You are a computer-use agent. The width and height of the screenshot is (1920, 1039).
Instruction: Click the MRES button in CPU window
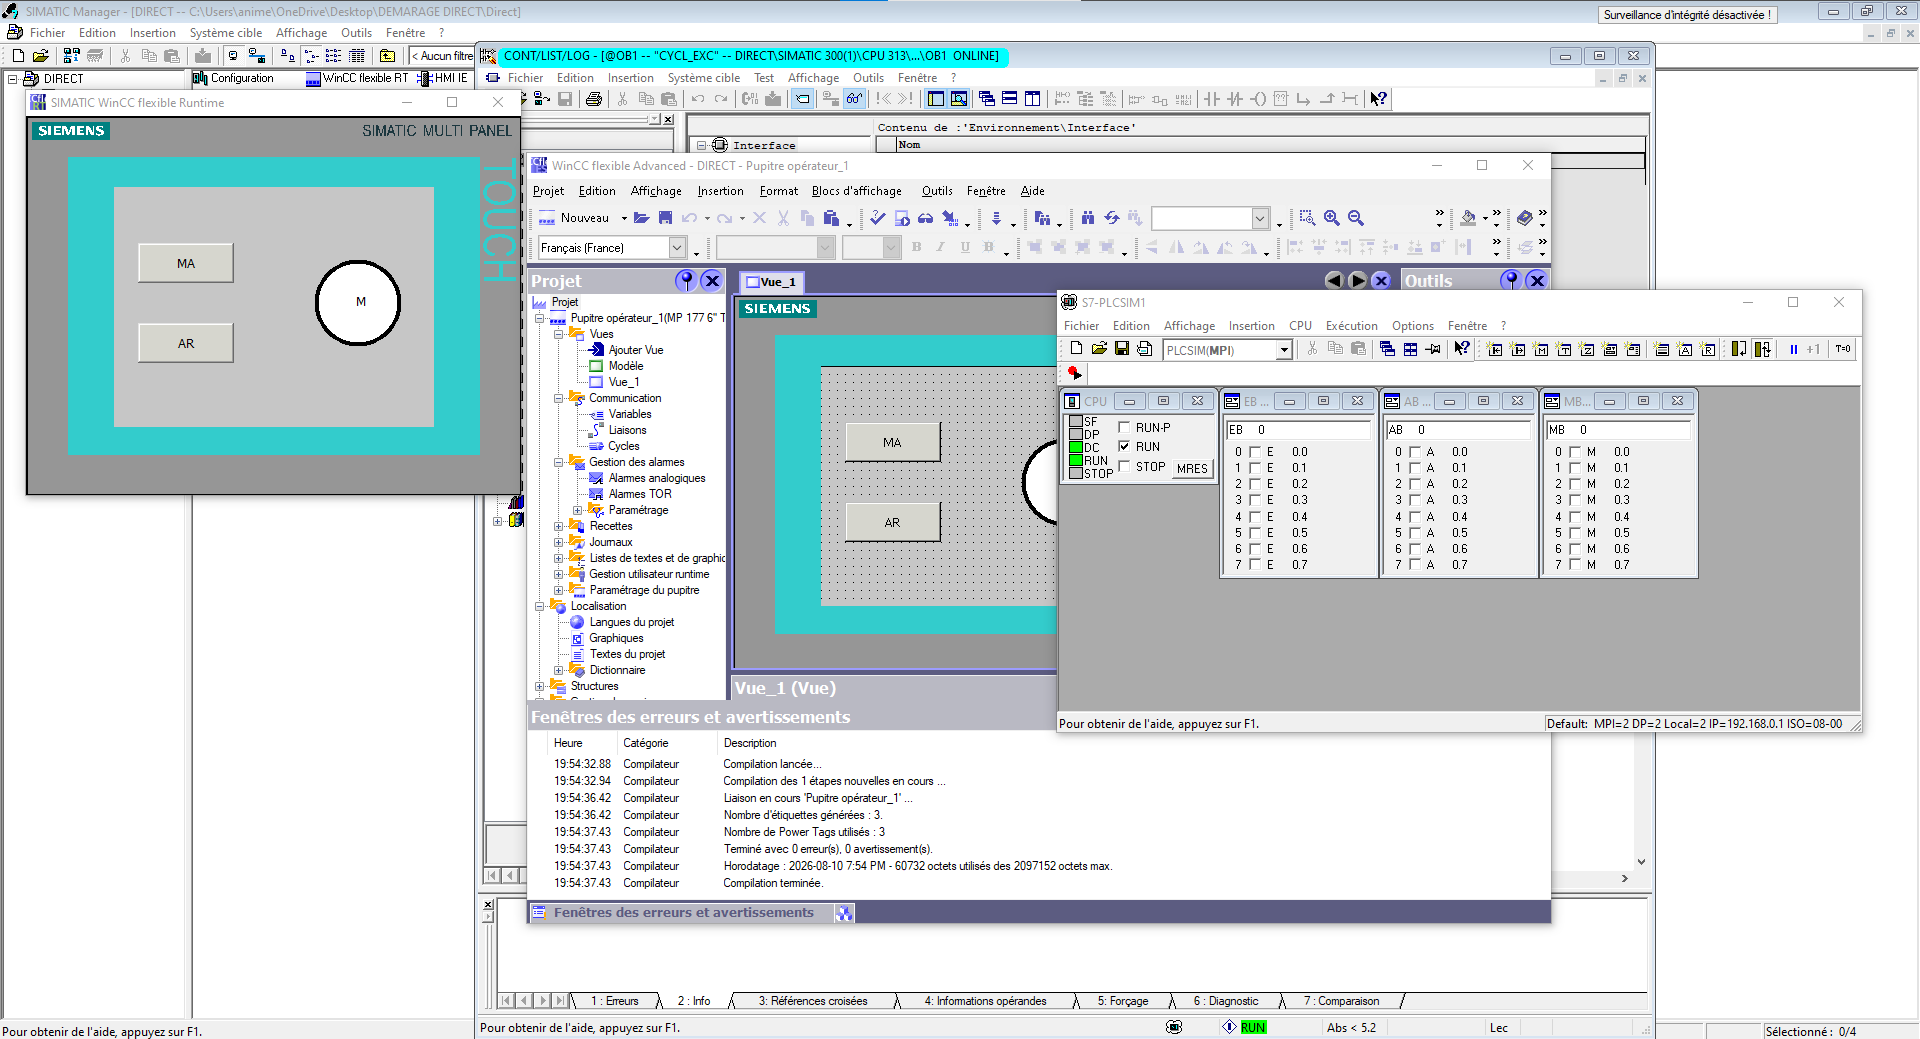point(1192,468)
